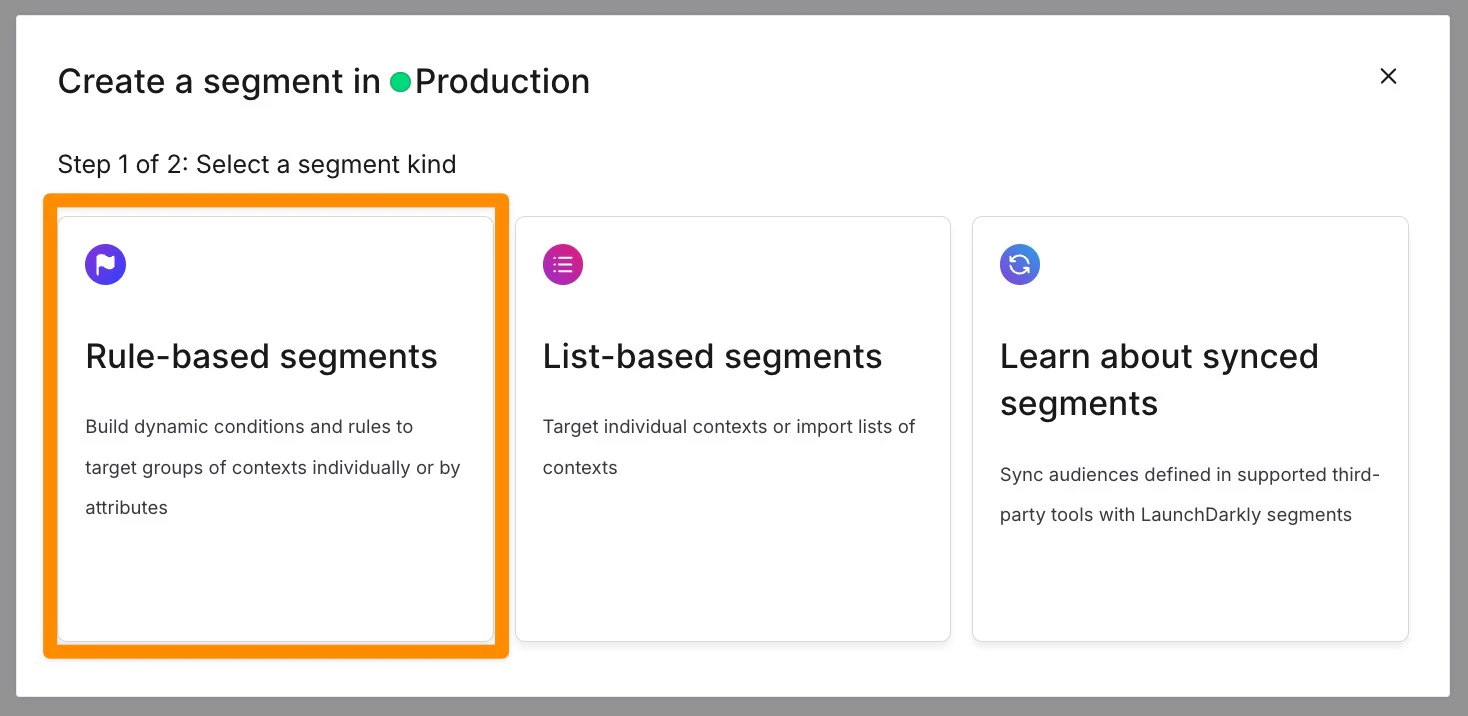Click the blue sync icon on synced segments card
The width and height of the screenshot is (1468, 716).
click(1019, 264)
